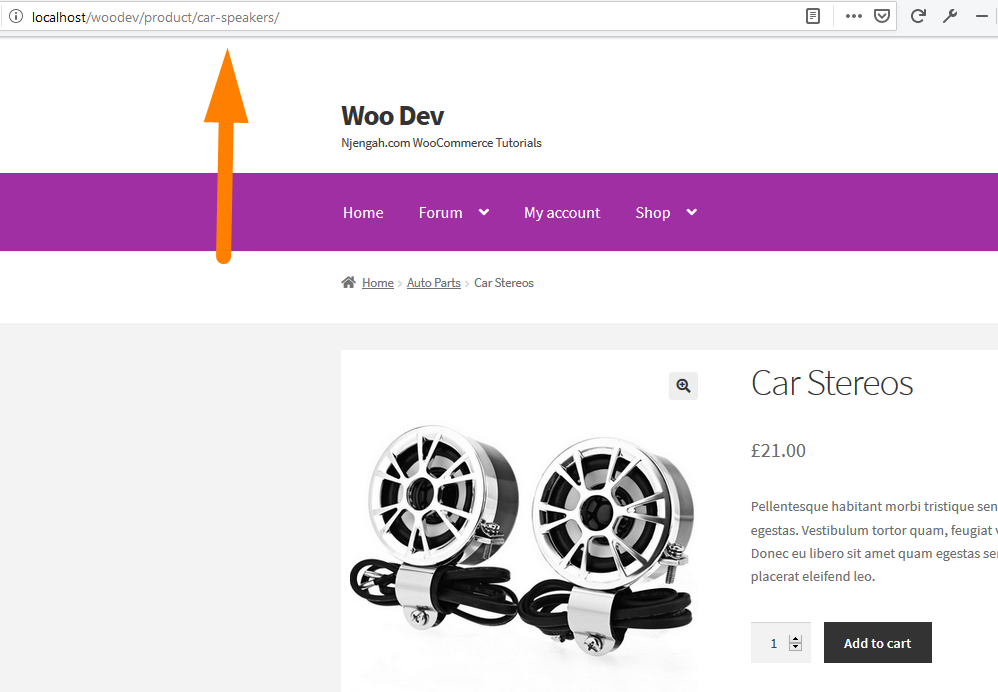This screenshot has height=692, width=998.
Task: Increase quantity with the up arrow
Action: pos(796,639)
